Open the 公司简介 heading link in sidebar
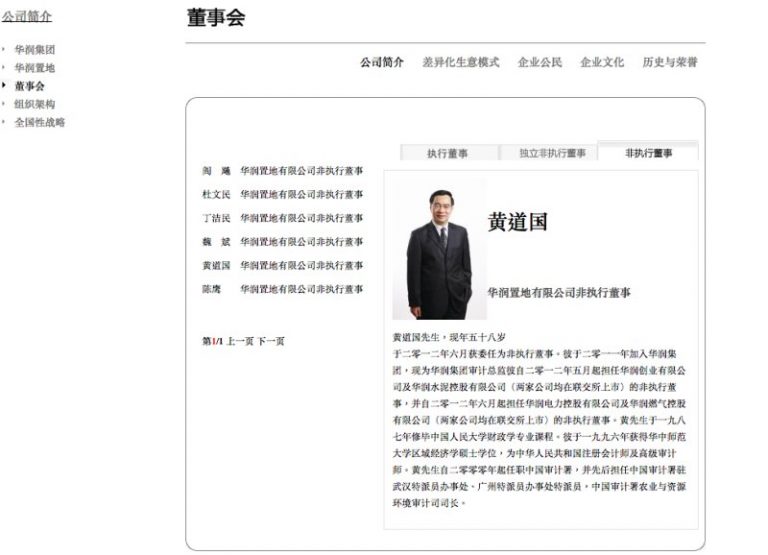Viewport: 768px width, 555px height. coord(26,16)
